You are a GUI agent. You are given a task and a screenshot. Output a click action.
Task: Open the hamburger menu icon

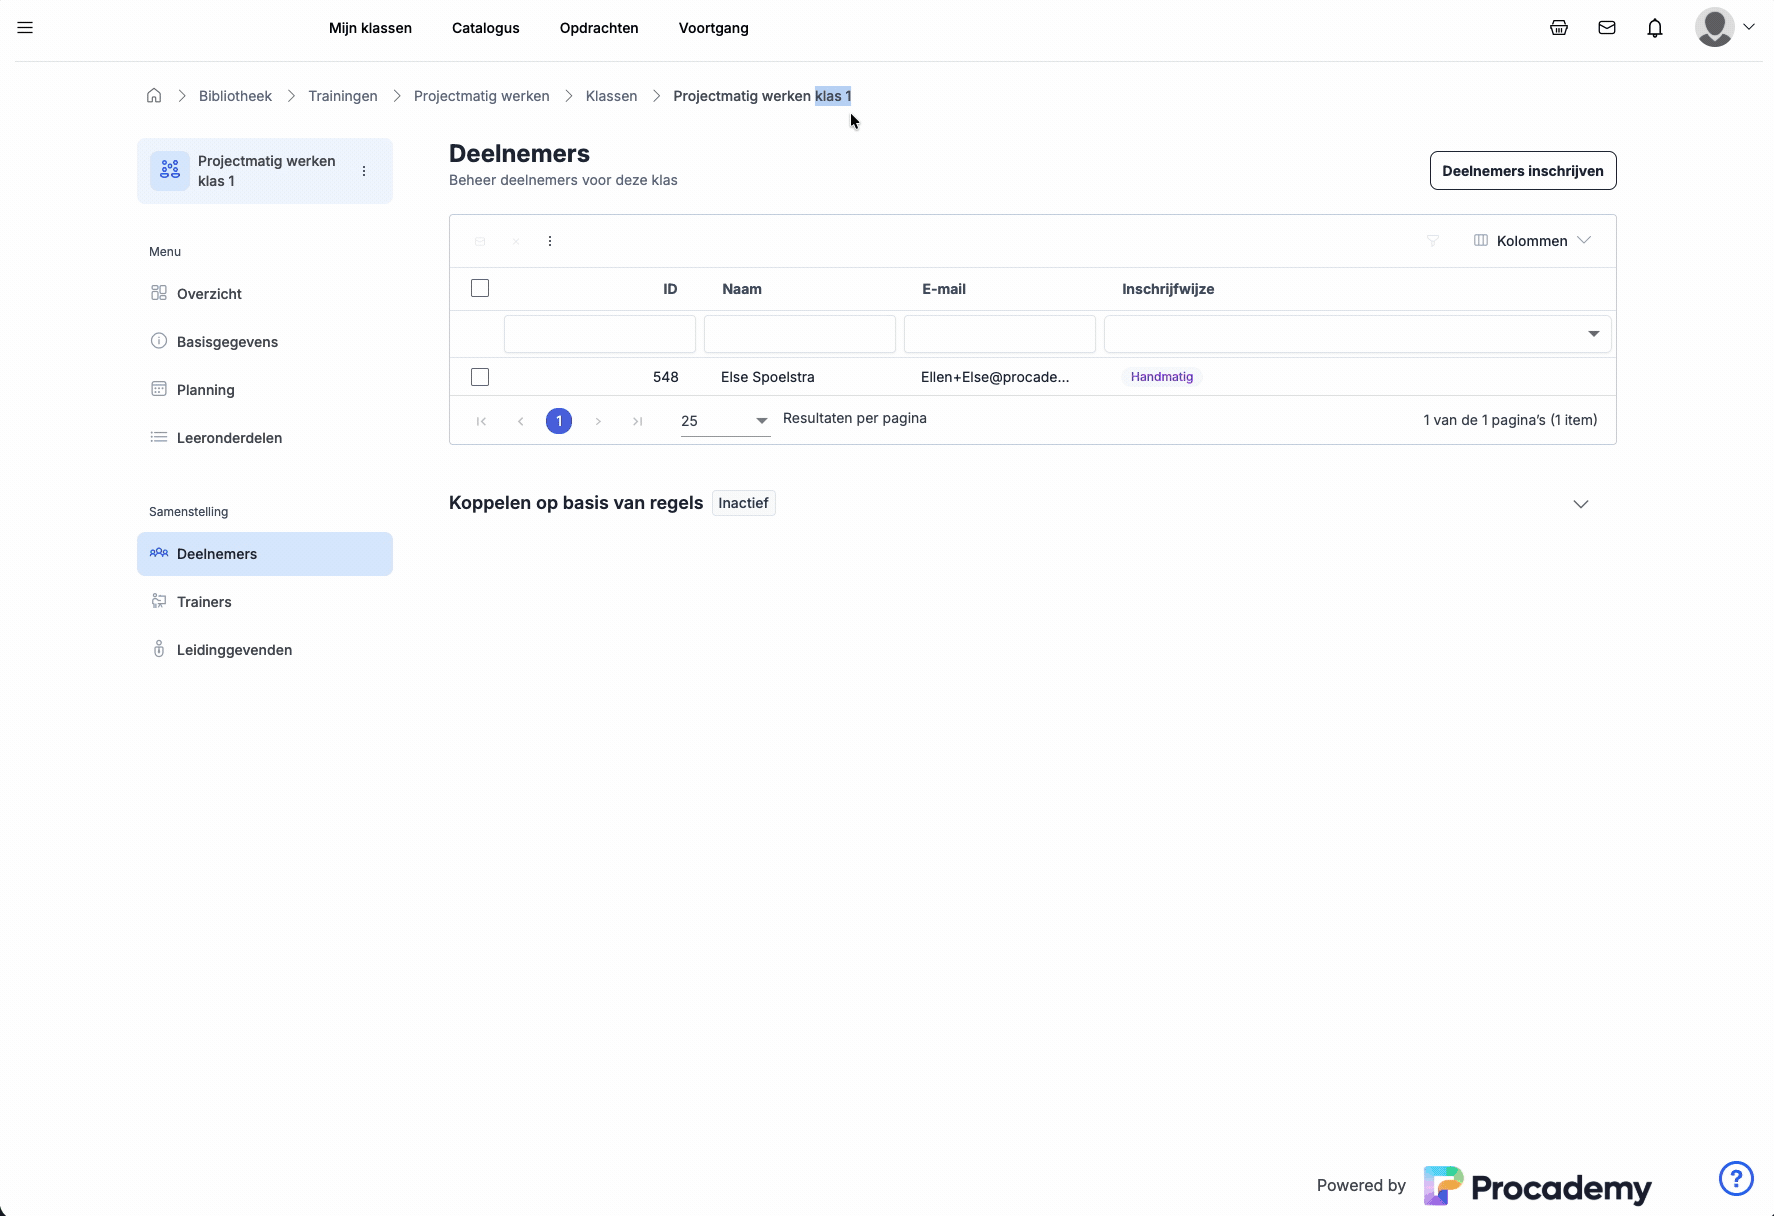25,28
